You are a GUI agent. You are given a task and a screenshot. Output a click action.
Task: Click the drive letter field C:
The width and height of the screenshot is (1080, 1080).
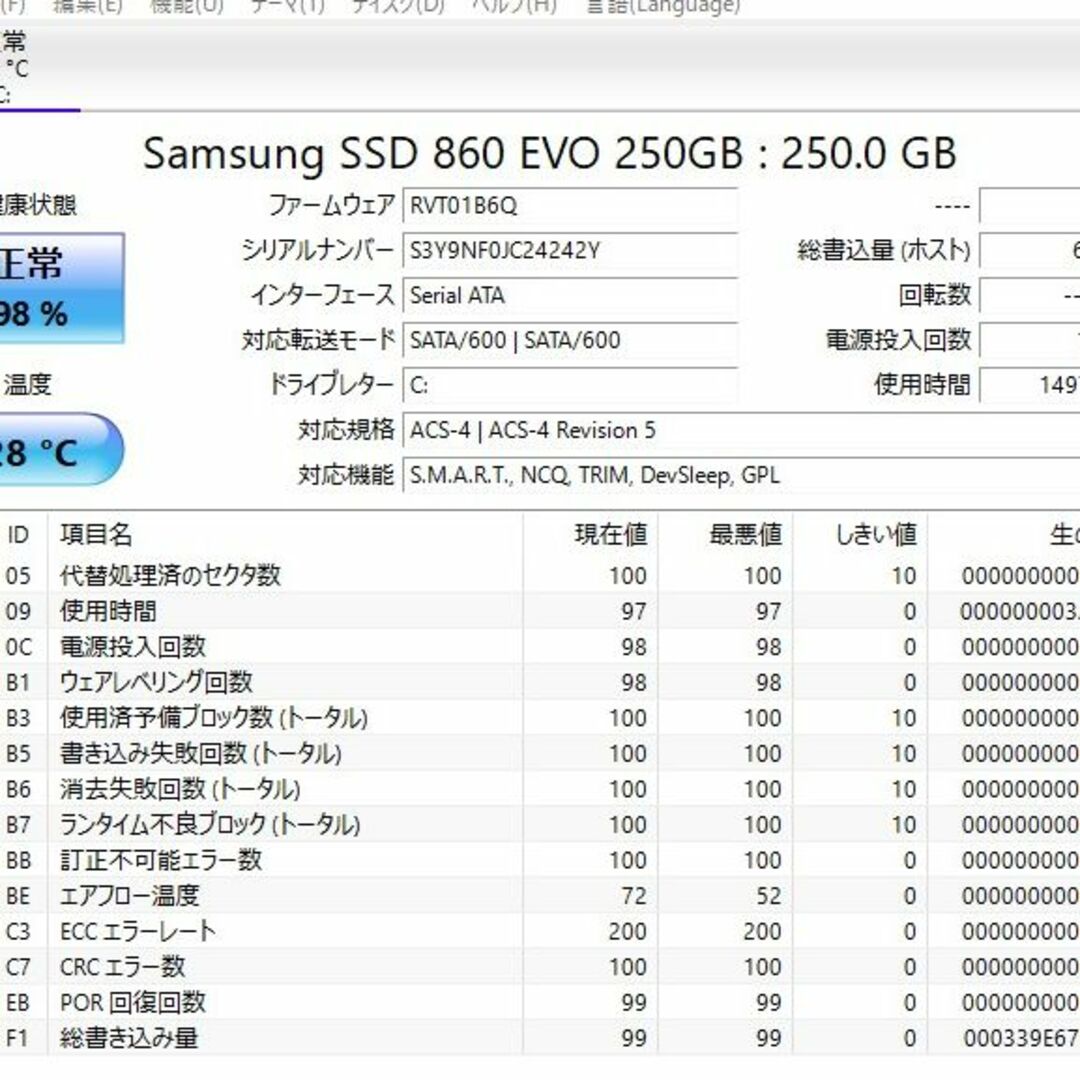click(x=570, y=385)
